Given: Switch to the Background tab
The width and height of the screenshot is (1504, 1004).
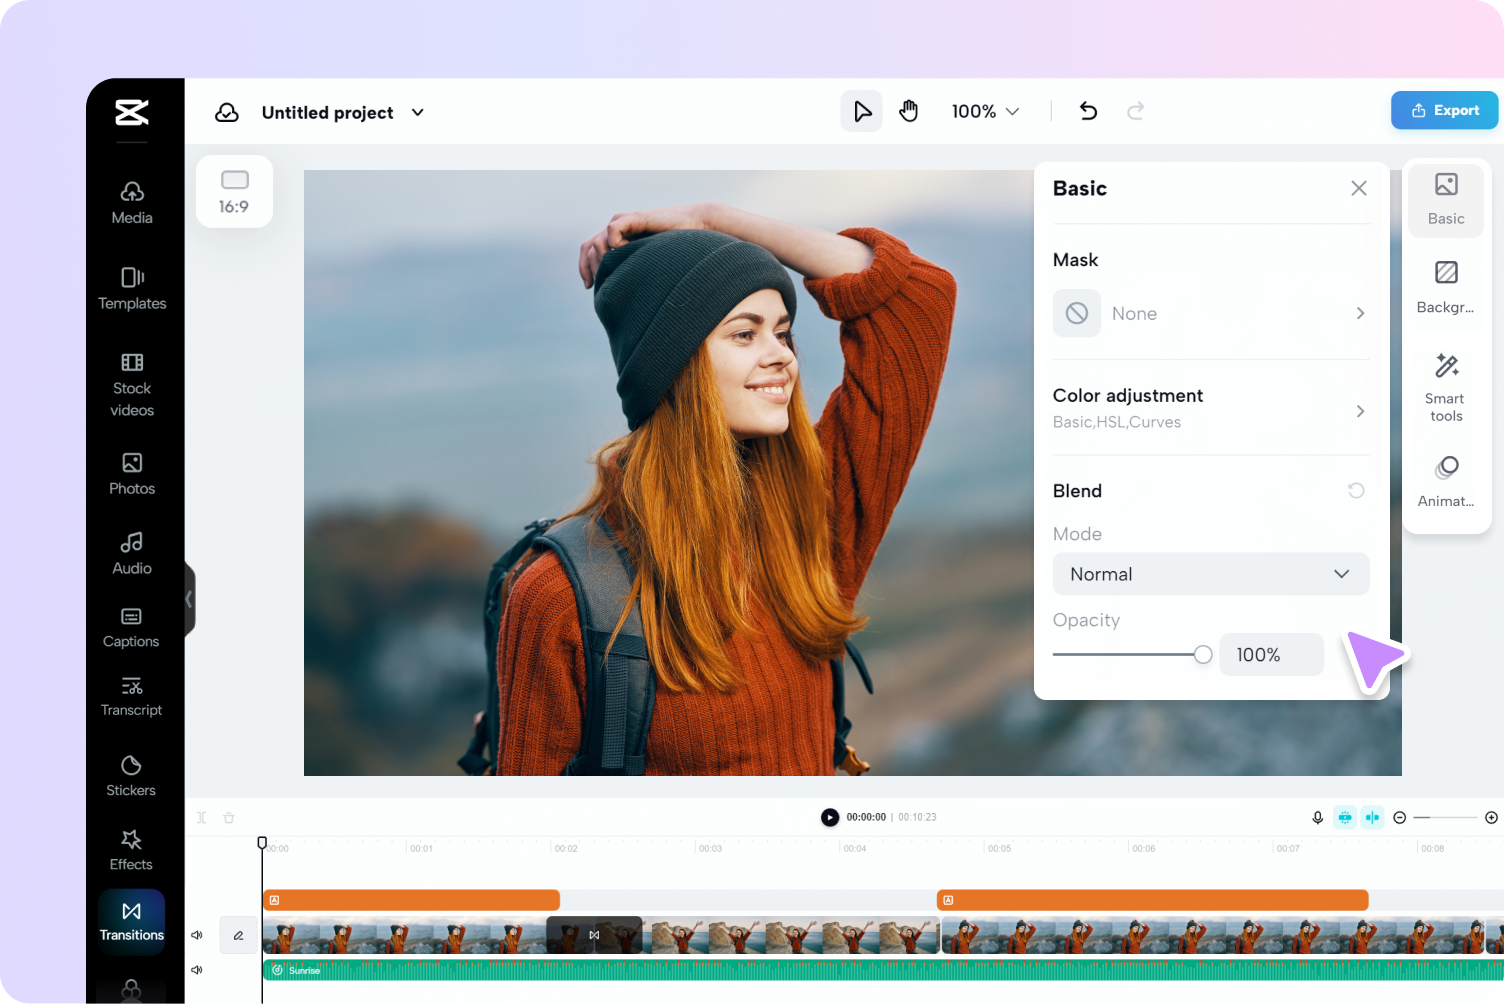Looking at the screenshot, I should pos(1446,287).
